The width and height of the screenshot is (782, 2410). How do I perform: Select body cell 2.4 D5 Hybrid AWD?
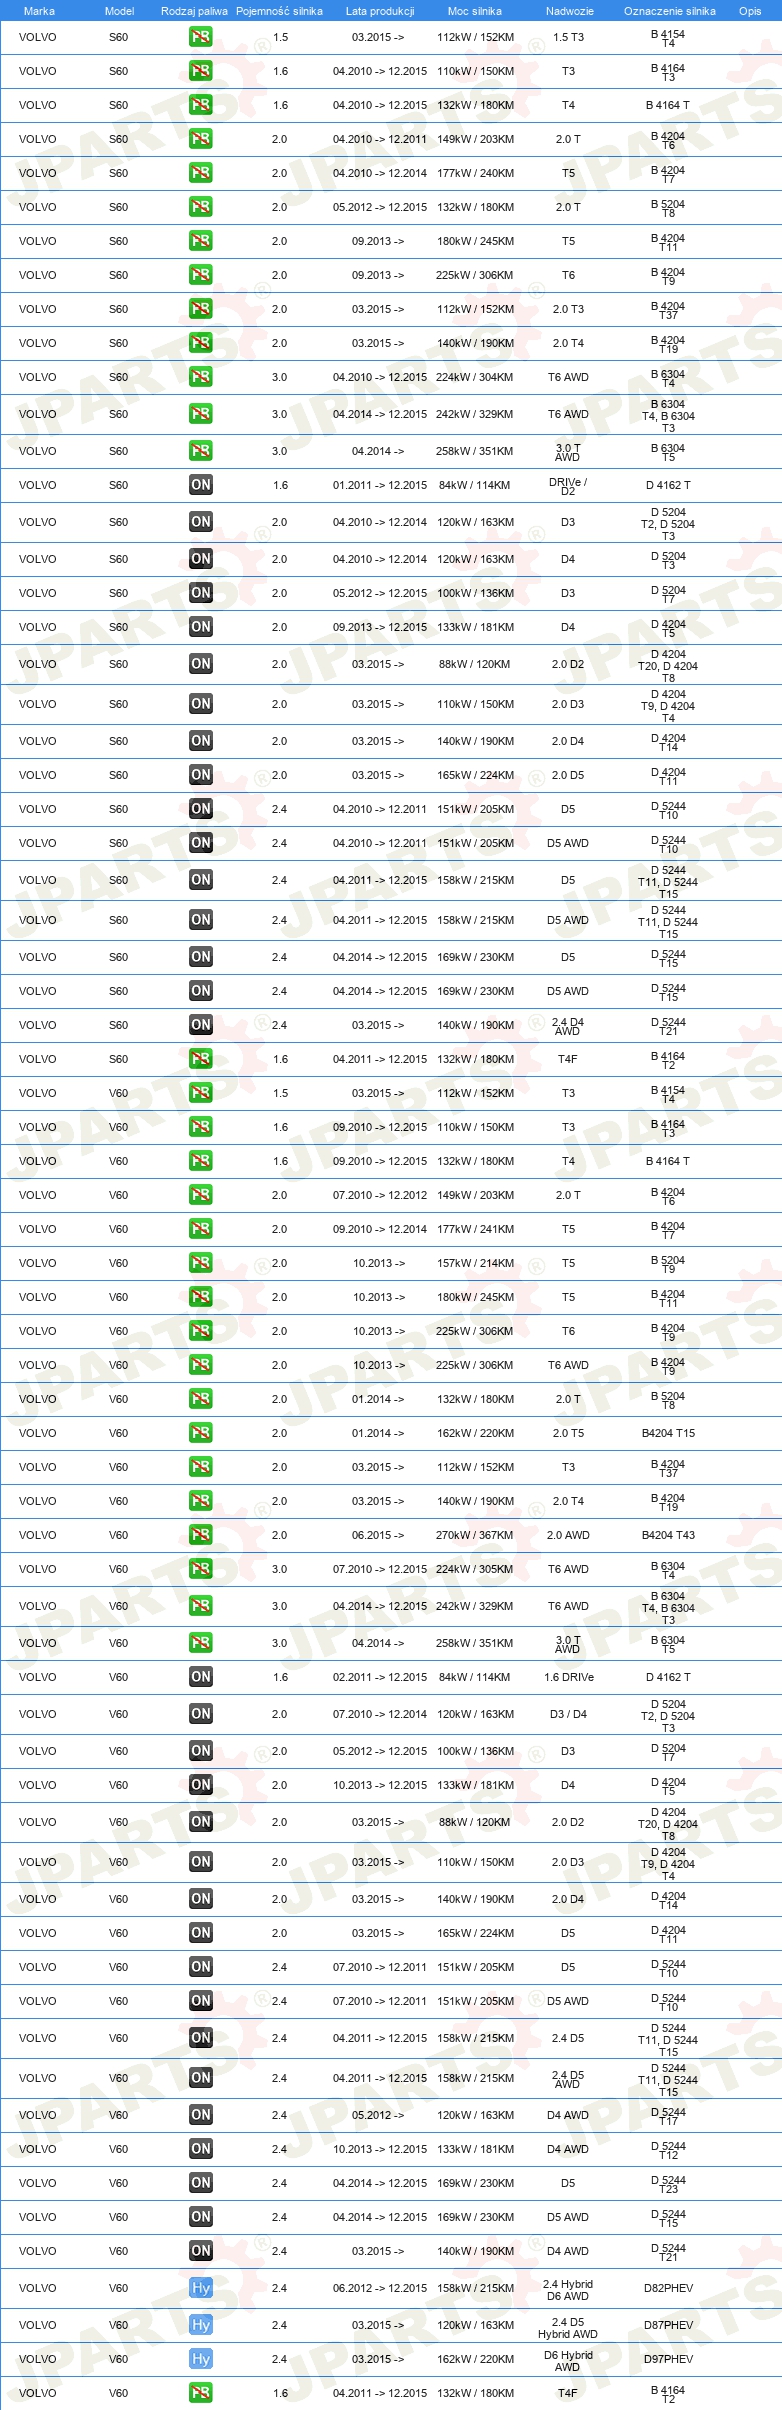pyautogui.click(x=568, y=2326)
